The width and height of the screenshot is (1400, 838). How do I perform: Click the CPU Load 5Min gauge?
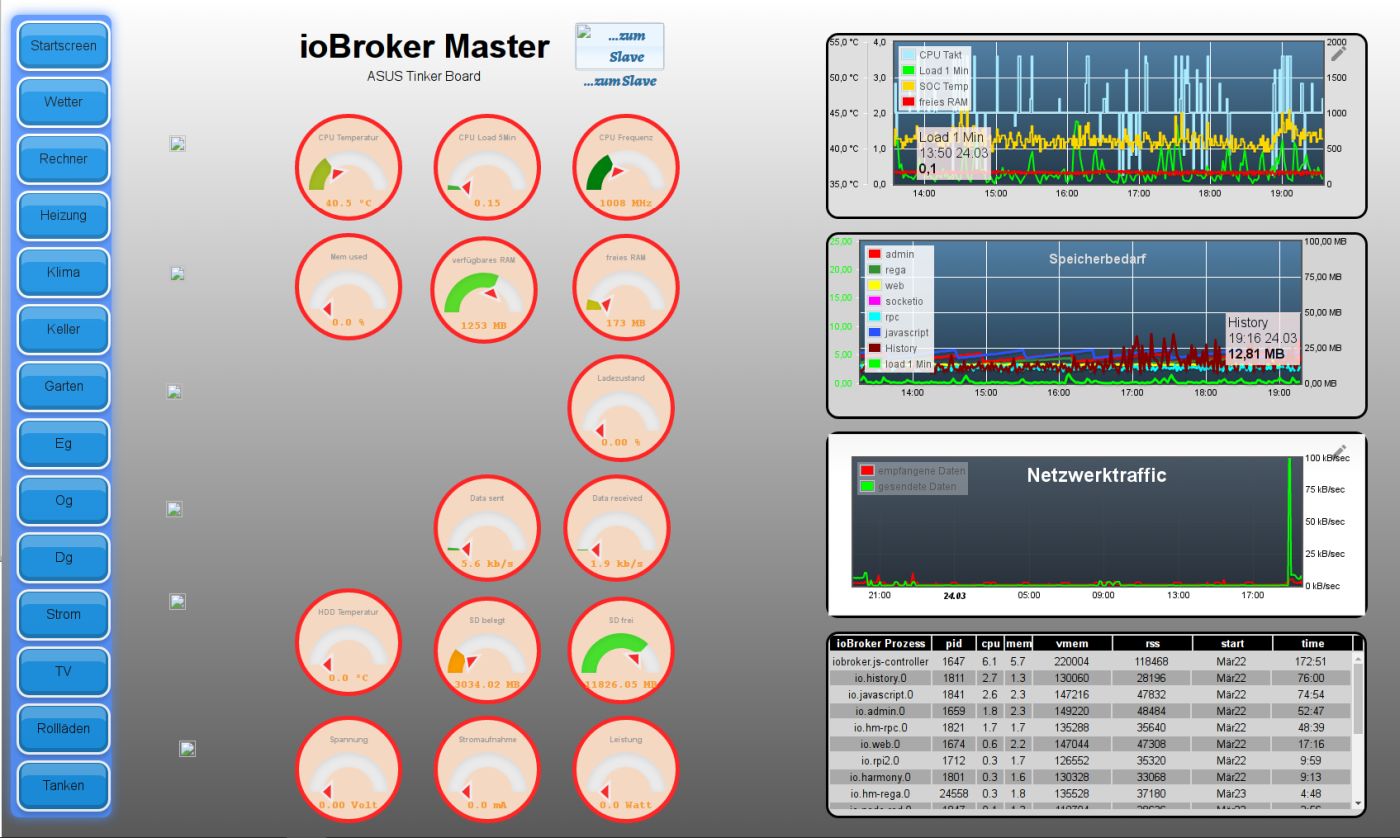click(x=487, y=167)
